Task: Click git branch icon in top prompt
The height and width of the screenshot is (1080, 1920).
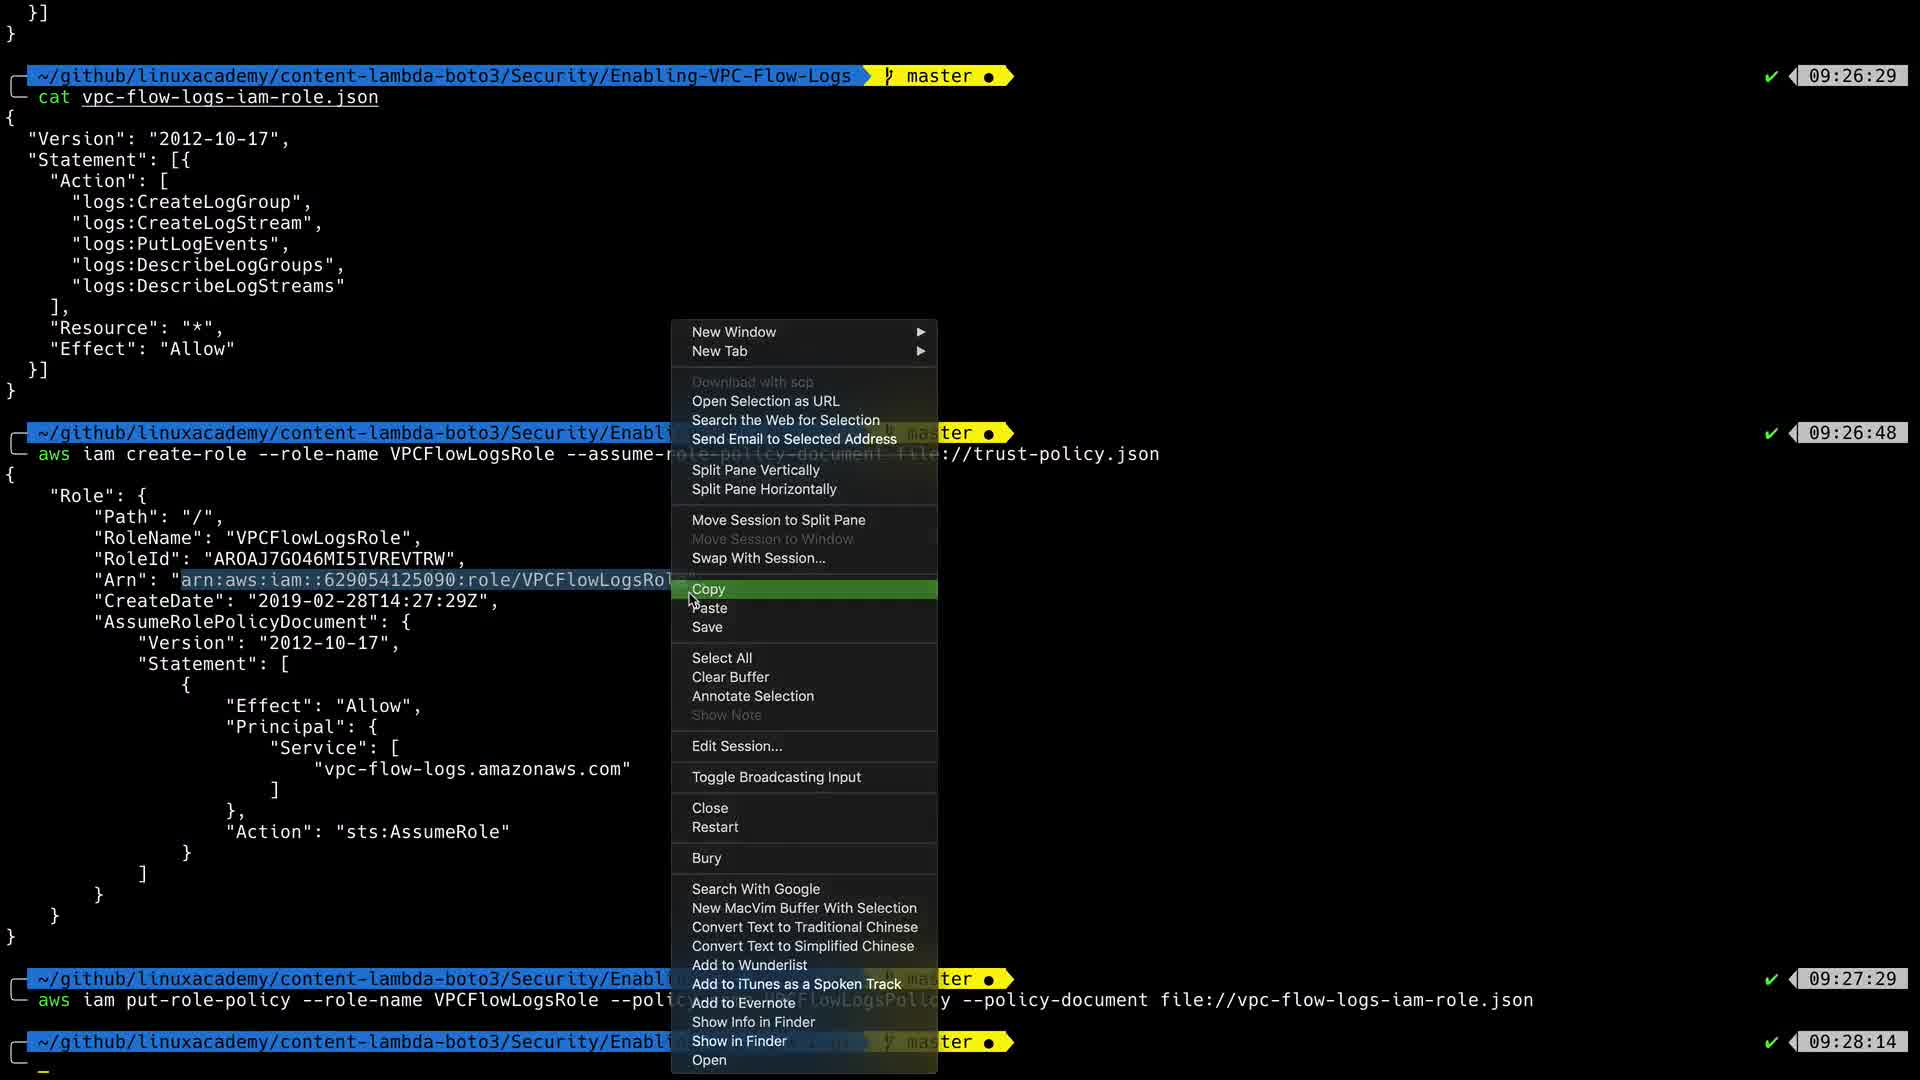Action: [888, 76]
